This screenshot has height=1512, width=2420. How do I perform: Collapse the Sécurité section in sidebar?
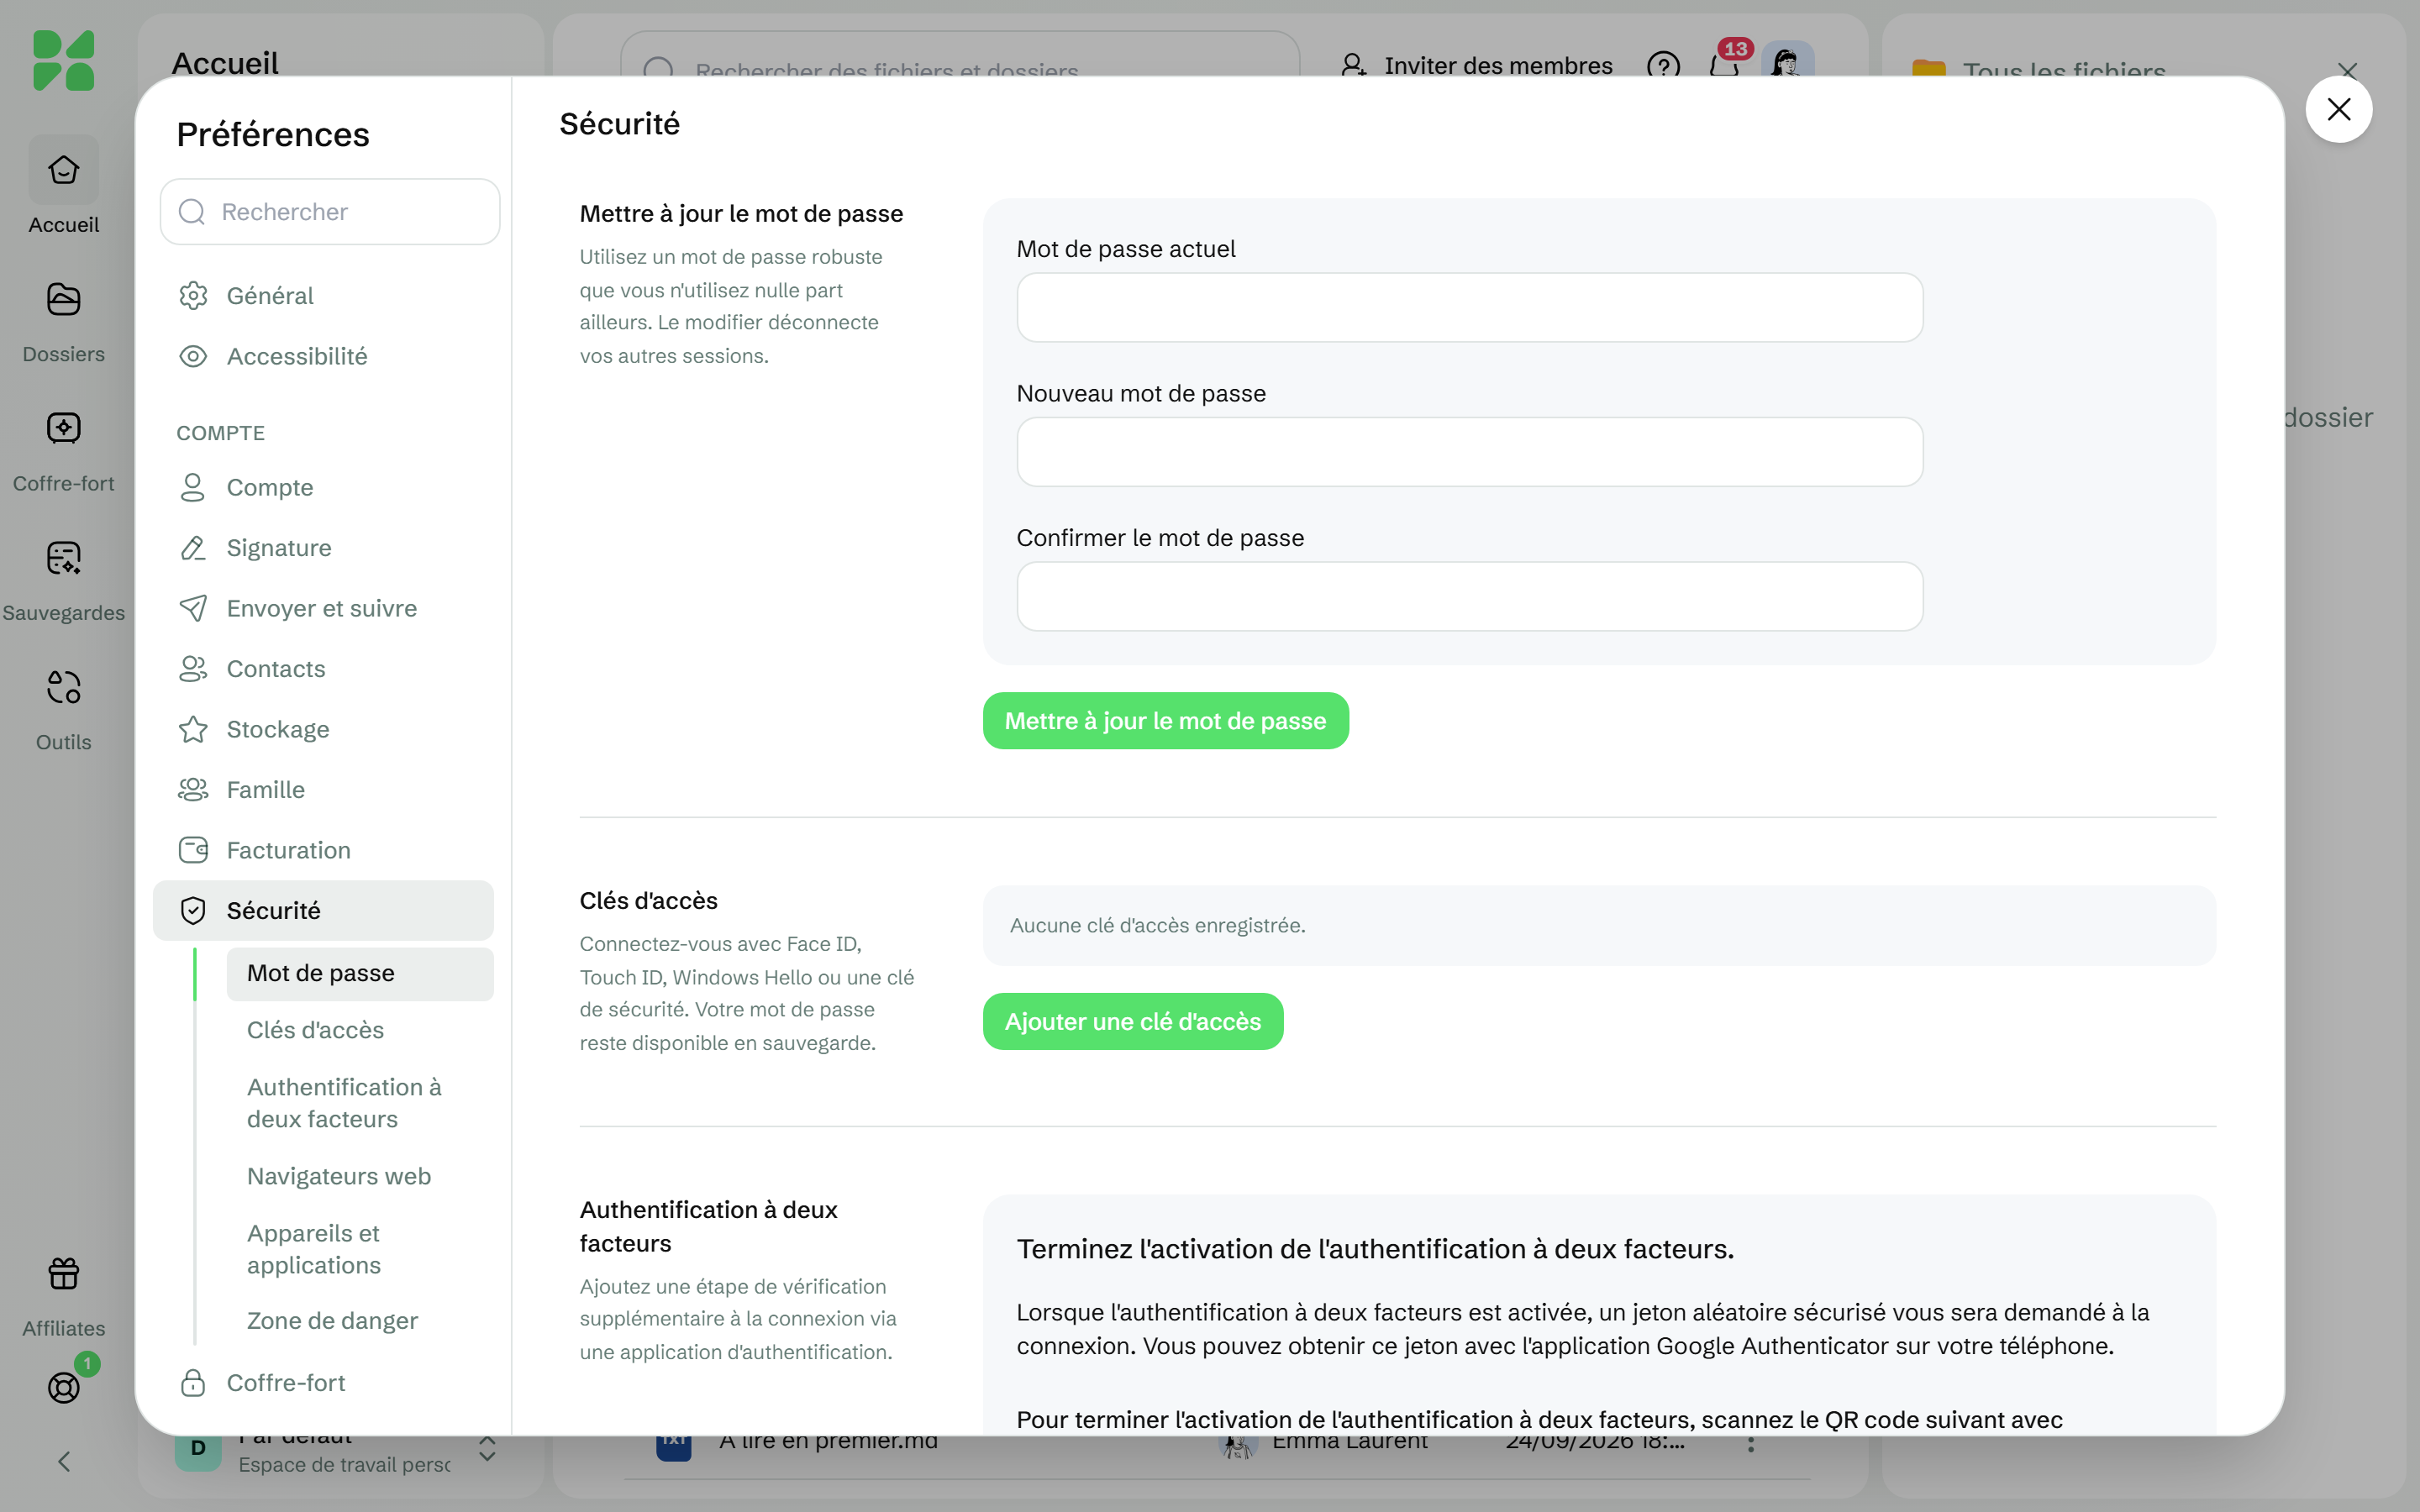click(323, 911)
